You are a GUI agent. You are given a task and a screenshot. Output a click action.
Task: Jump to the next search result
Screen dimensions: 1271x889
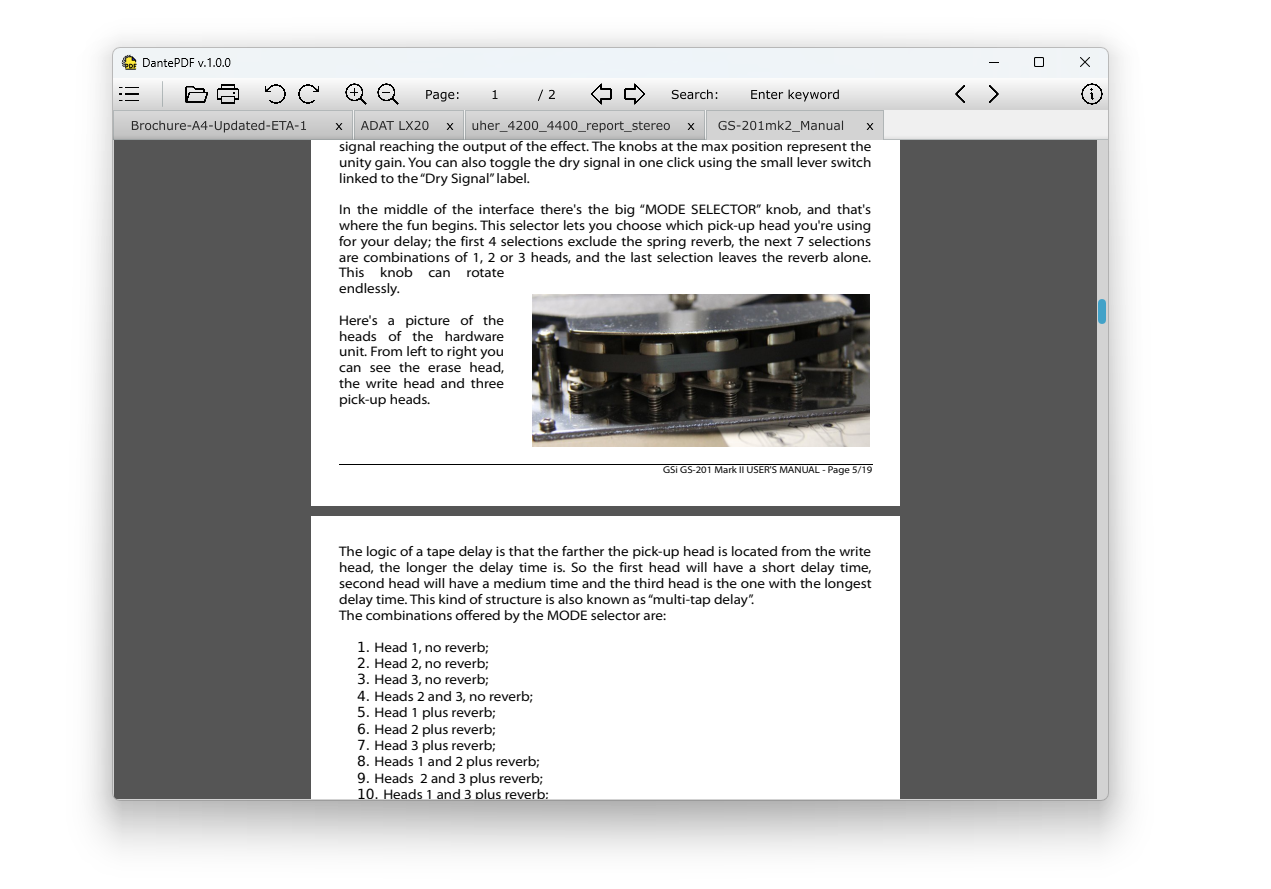pos(993,94)
